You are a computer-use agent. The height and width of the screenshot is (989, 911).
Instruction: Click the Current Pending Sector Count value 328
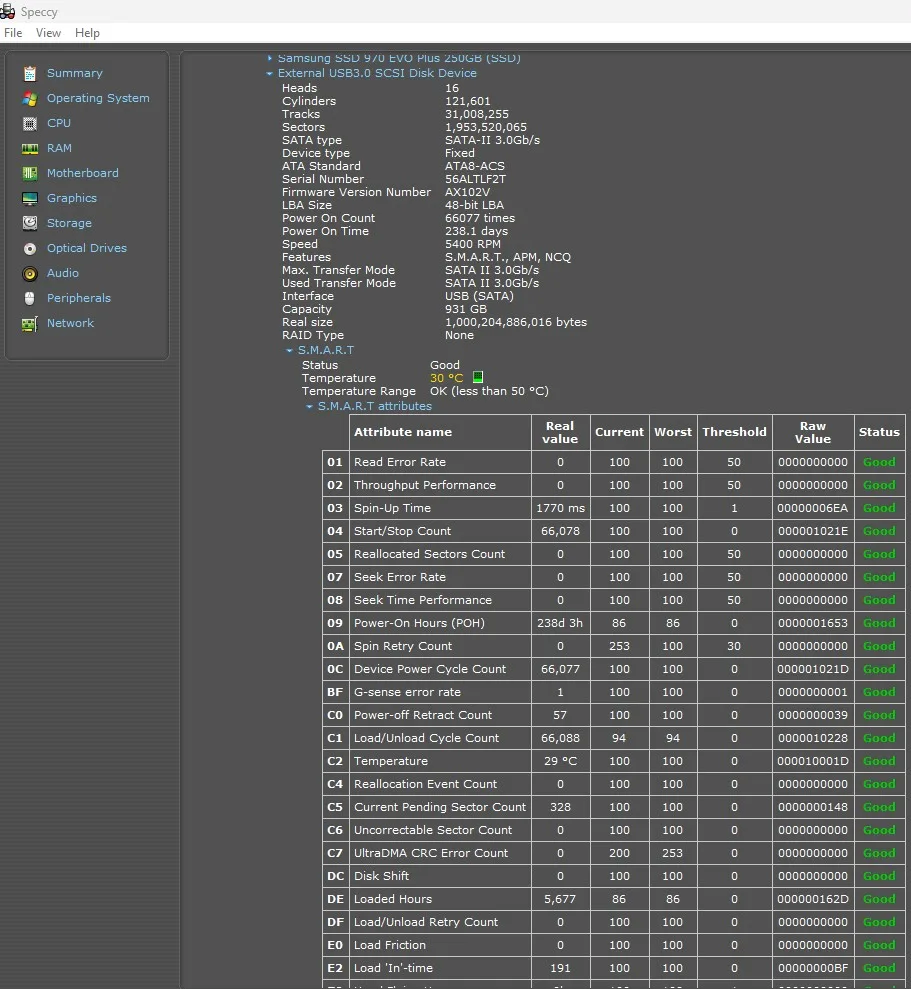coord(560,807)
